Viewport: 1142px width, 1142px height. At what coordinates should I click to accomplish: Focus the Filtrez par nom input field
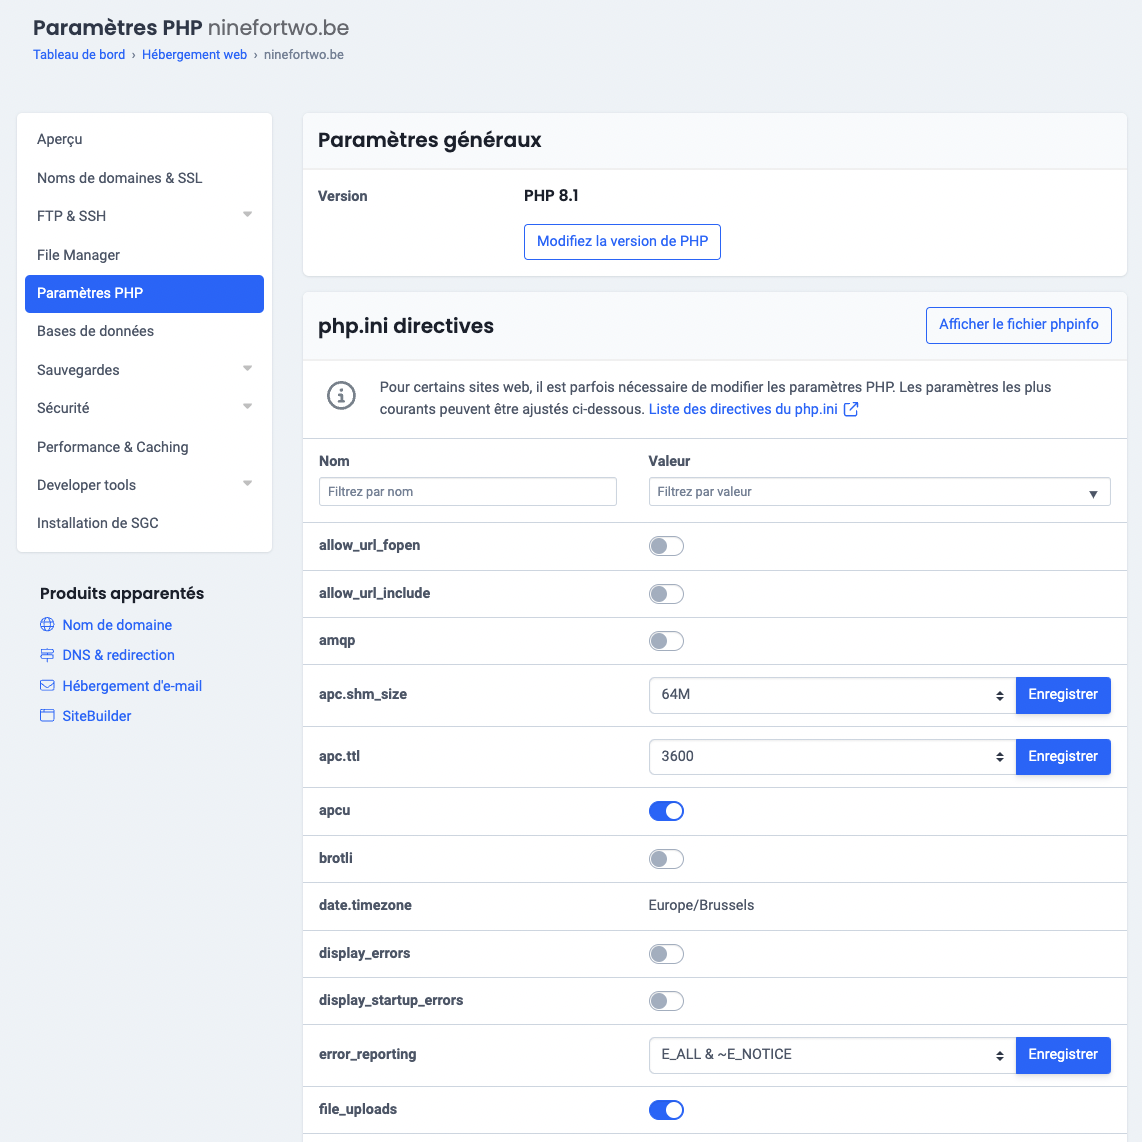(x=467, y=492)
